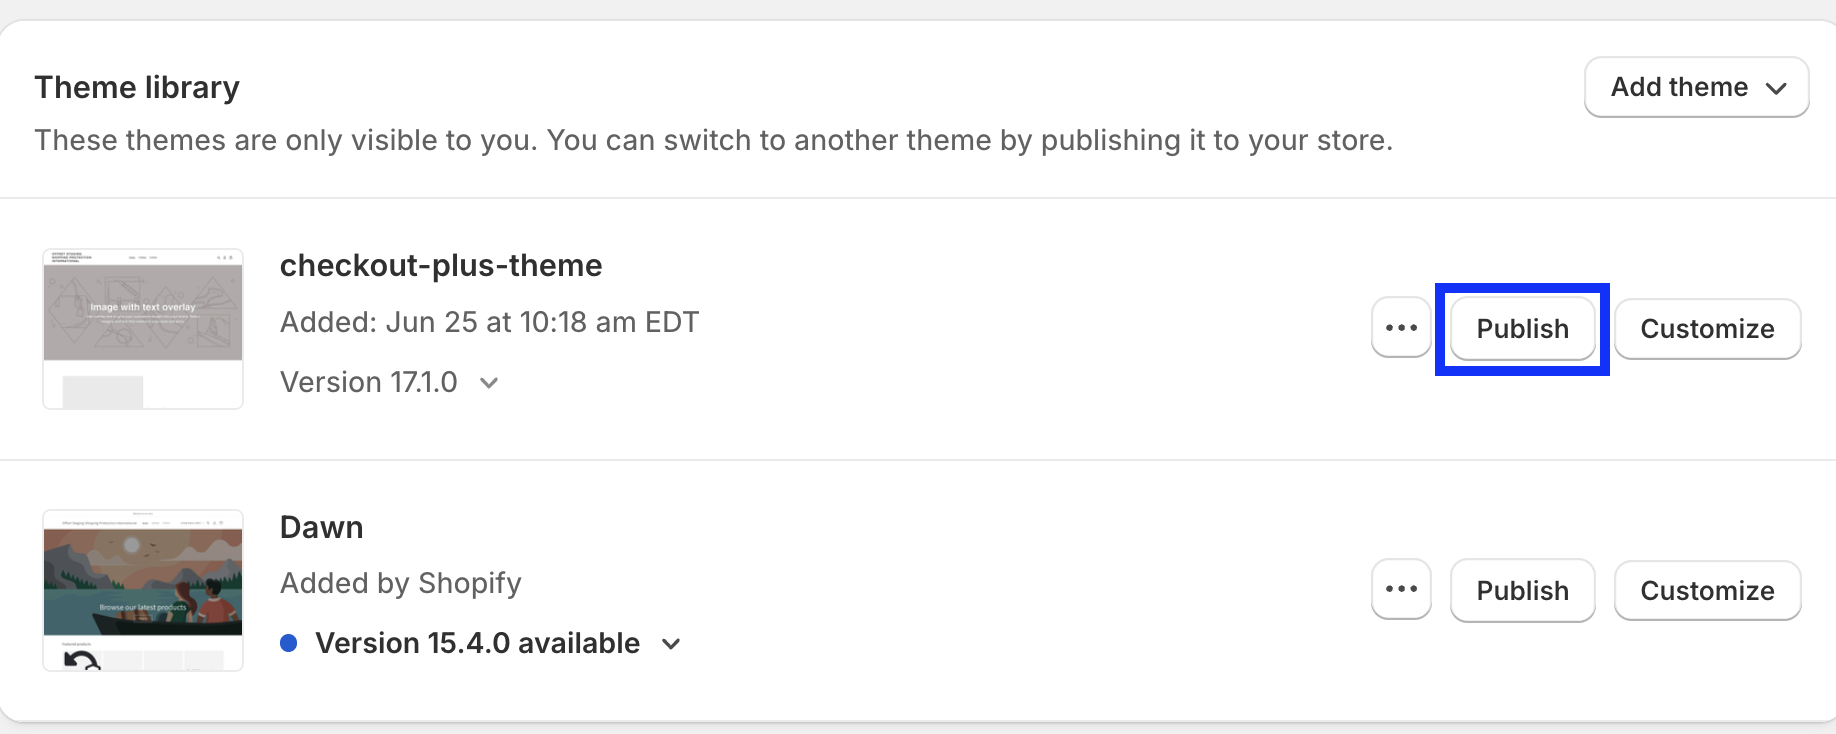Customize the Dawn theme
This screenshot has height=734, width=1836.
[1707, 591]
